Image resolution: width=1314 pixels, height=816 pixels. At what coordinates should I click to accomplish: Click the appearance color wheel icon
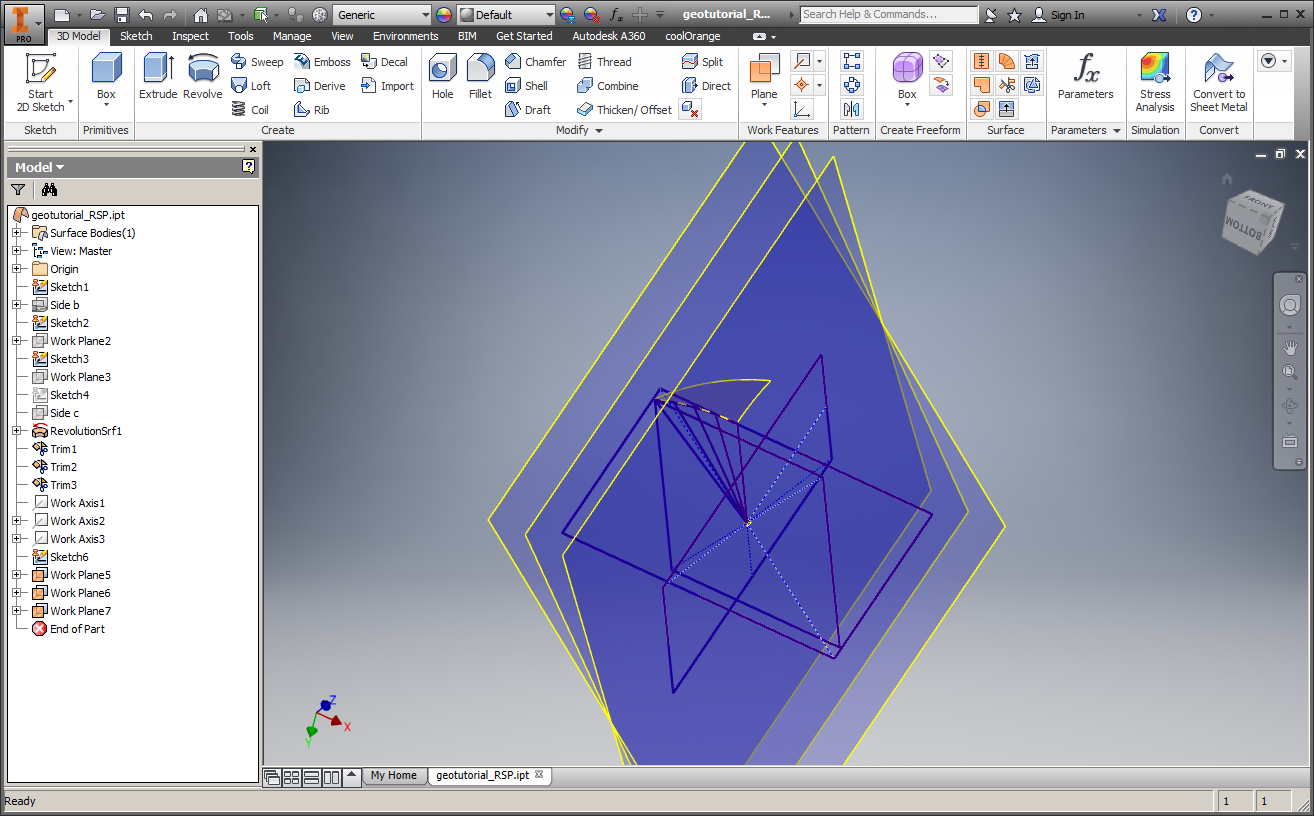click(x=444, y=15)
